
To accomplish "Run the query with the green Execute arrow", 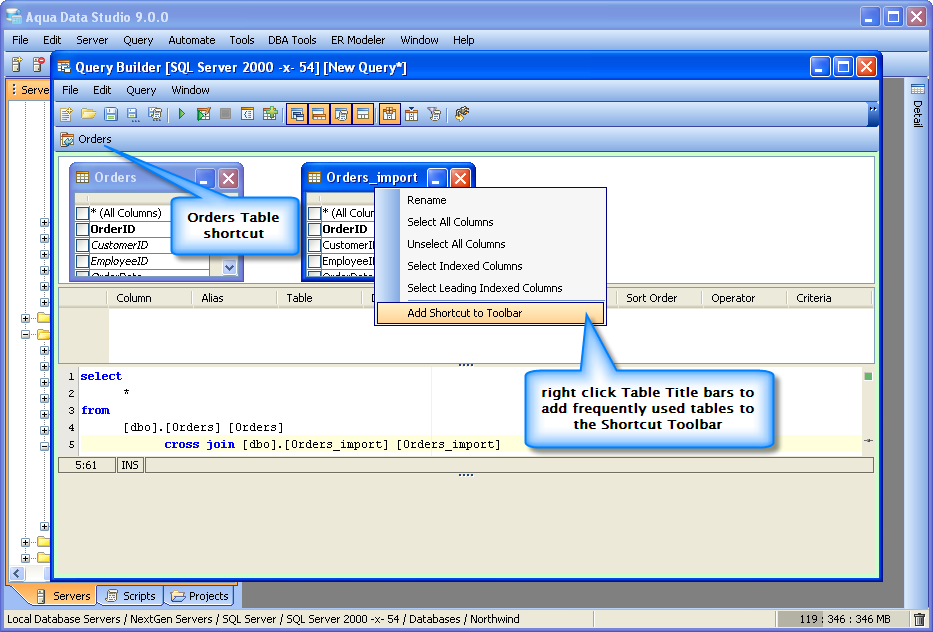I will 181,114.
